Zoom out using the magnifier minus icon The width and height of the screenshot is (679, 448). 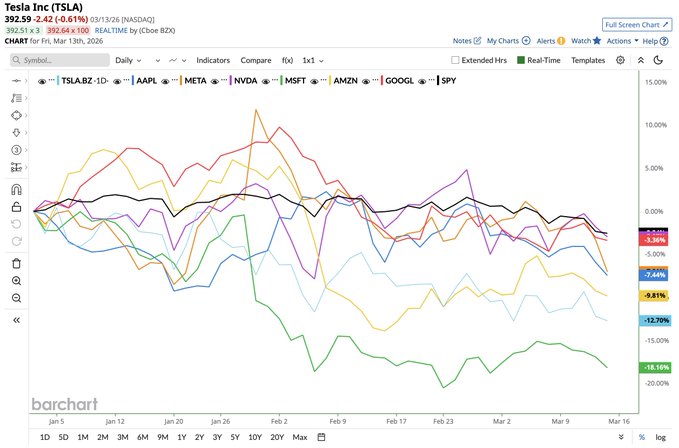pos(16,298)
